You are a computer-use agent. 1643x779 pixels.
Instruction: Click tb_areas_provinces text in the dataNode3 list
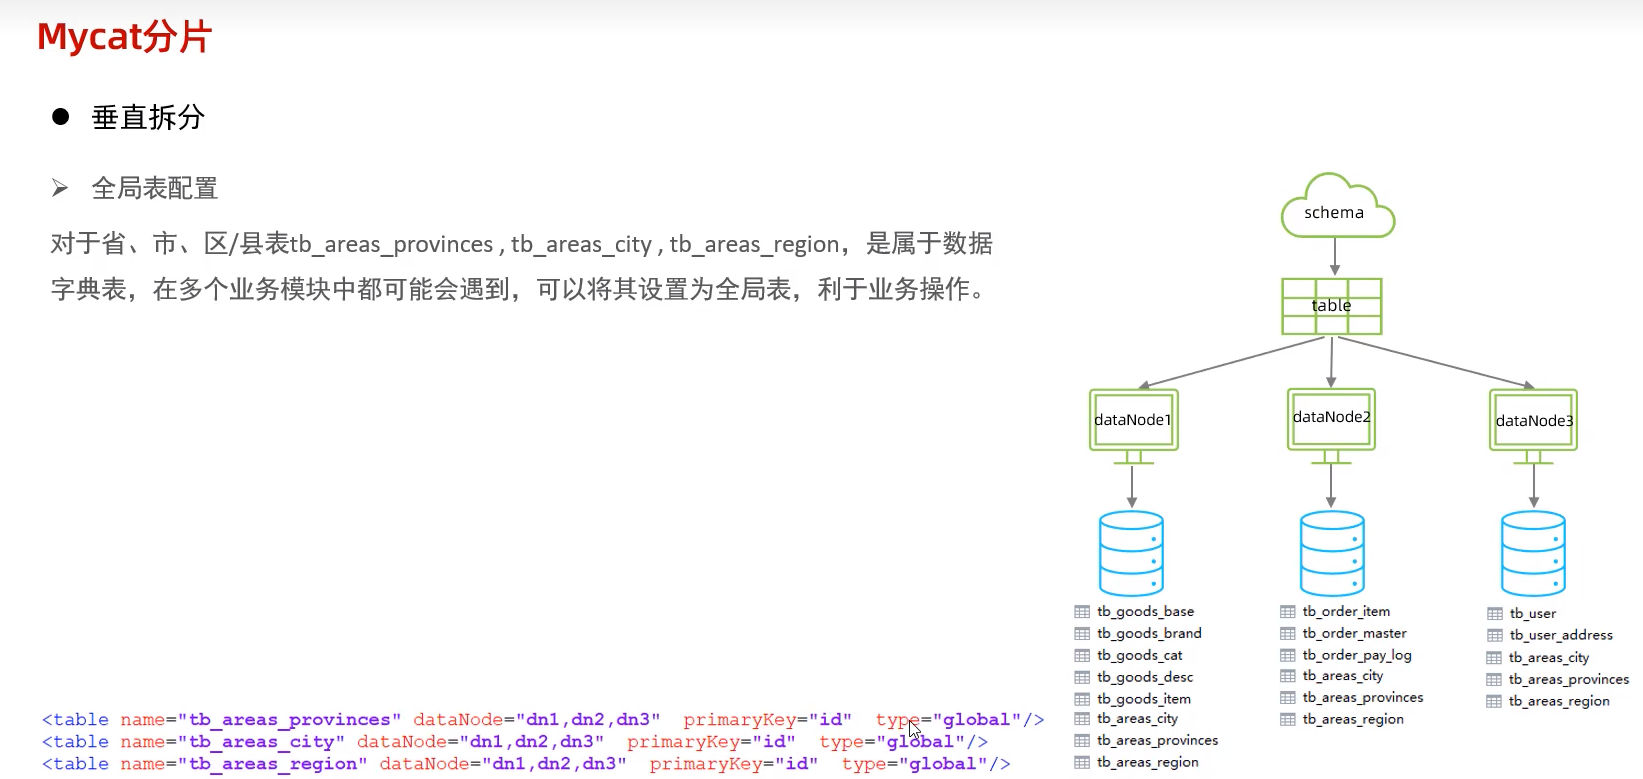1569,679
